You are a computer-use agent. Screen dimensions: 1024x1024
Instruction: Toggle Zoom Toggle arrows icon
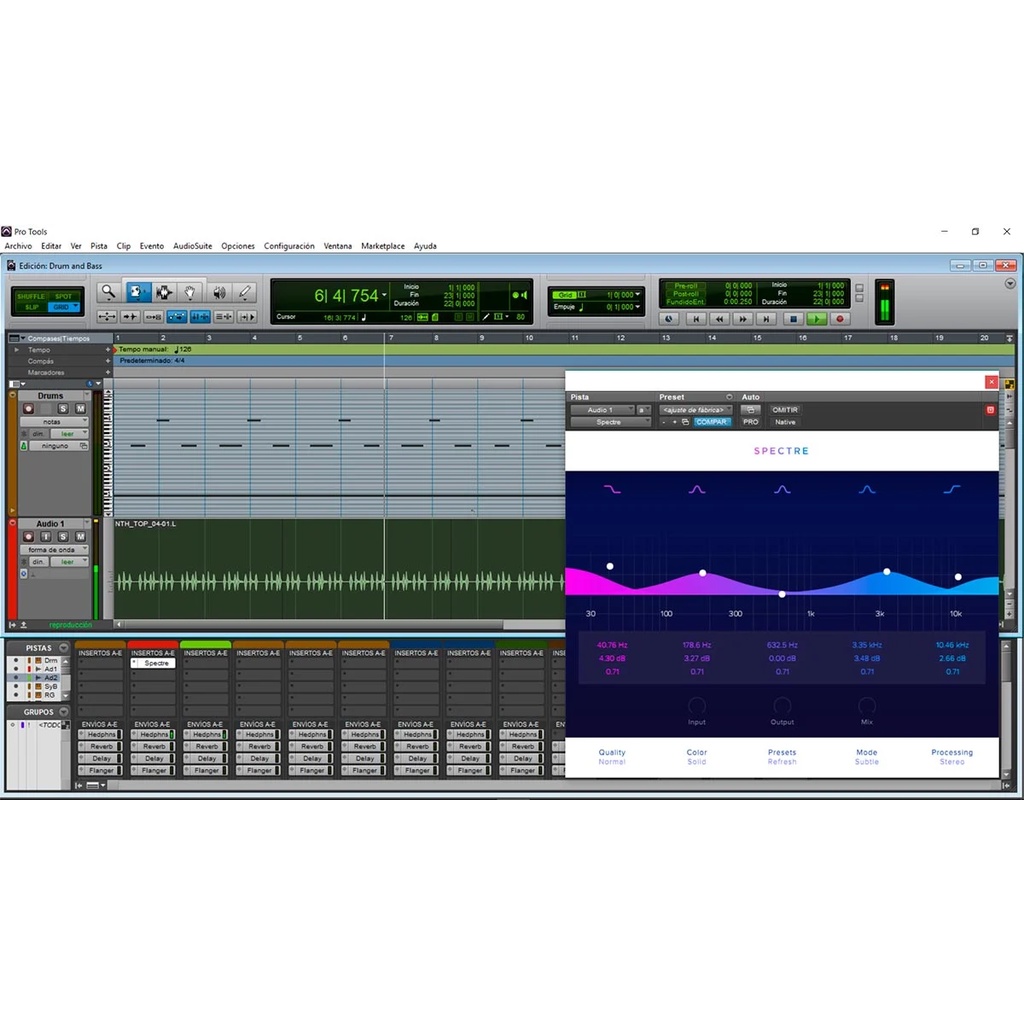(x=106, y=317)
